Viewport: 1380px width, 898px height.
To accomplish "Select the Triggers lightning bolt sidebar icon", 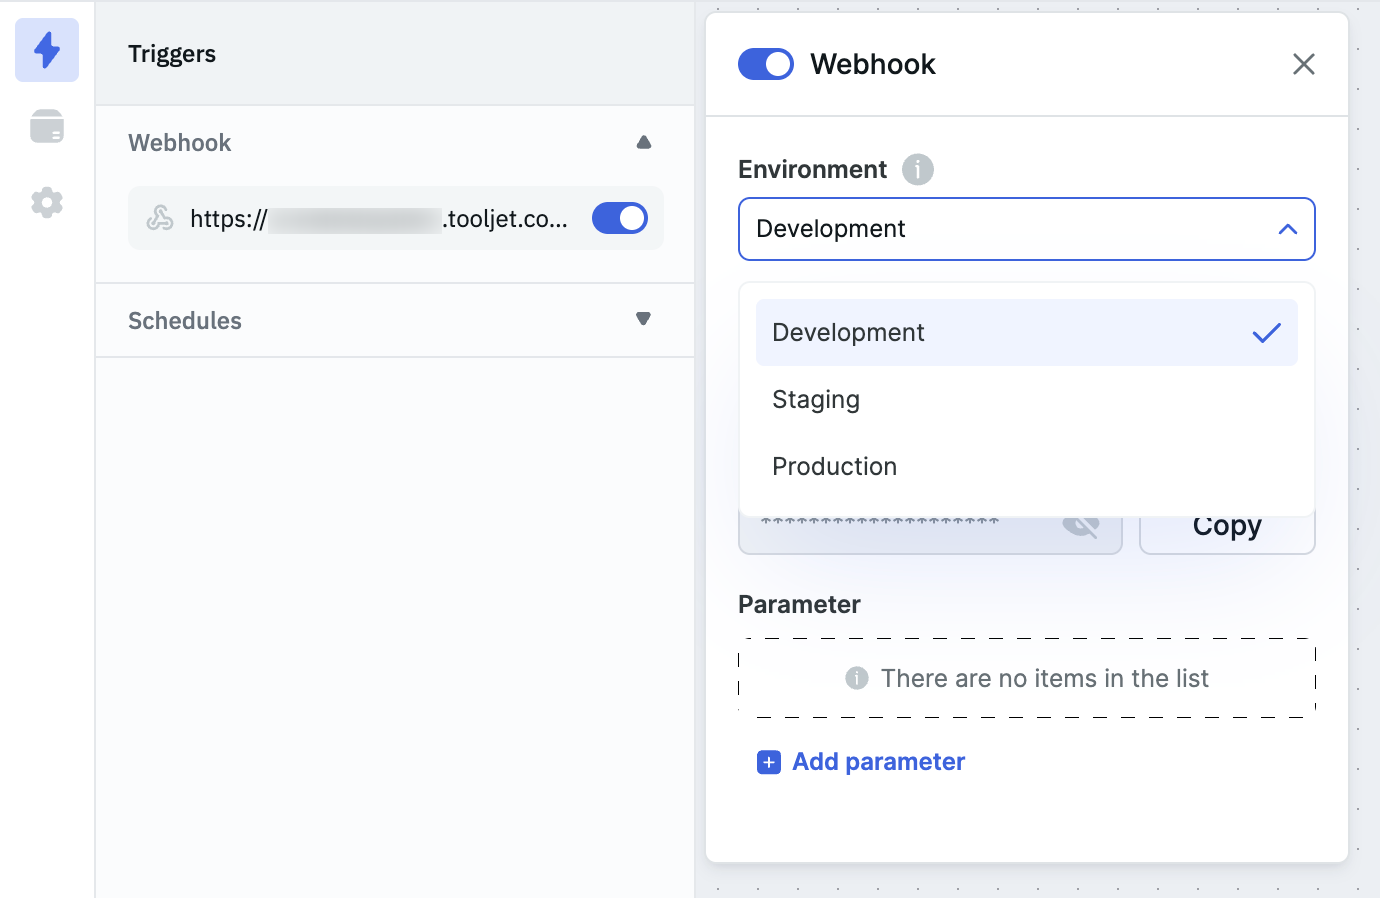I will (46, 49).
